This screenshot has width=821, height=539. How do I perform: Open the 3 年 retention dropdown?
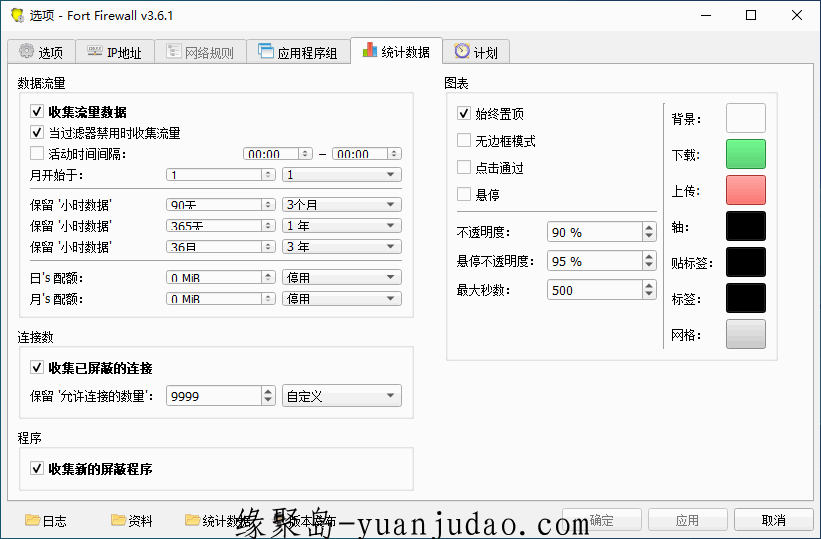[x=342, y=246]
